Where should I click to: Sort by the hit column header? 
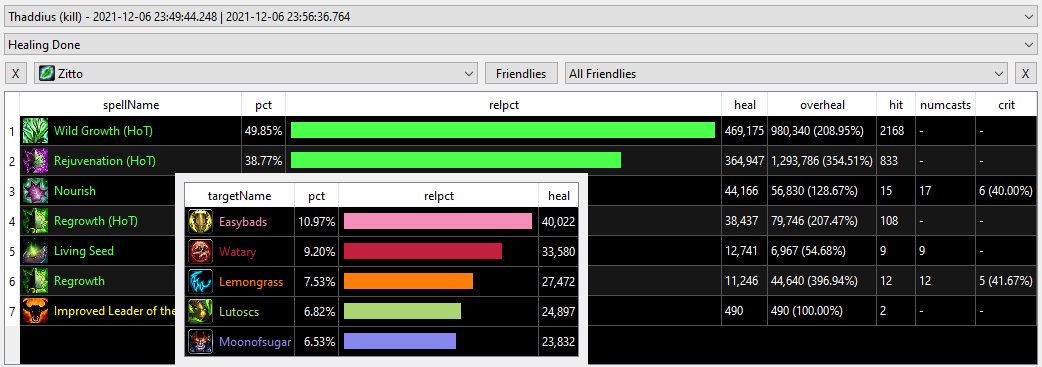tap(896, 104)
